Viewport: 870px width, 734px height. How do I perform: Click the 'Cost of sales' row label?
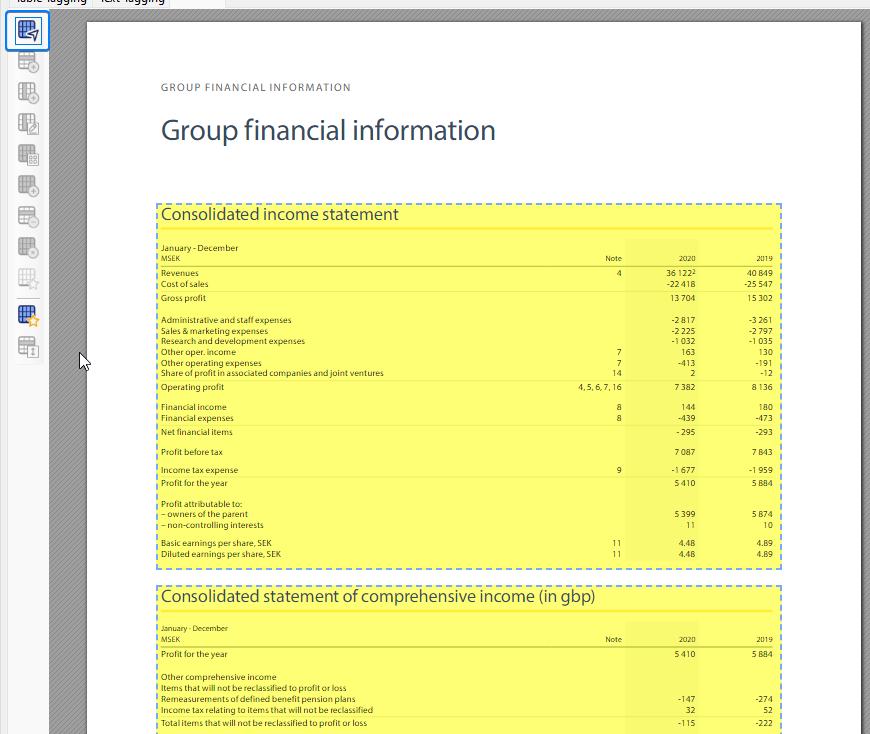[x=185, y=284]
